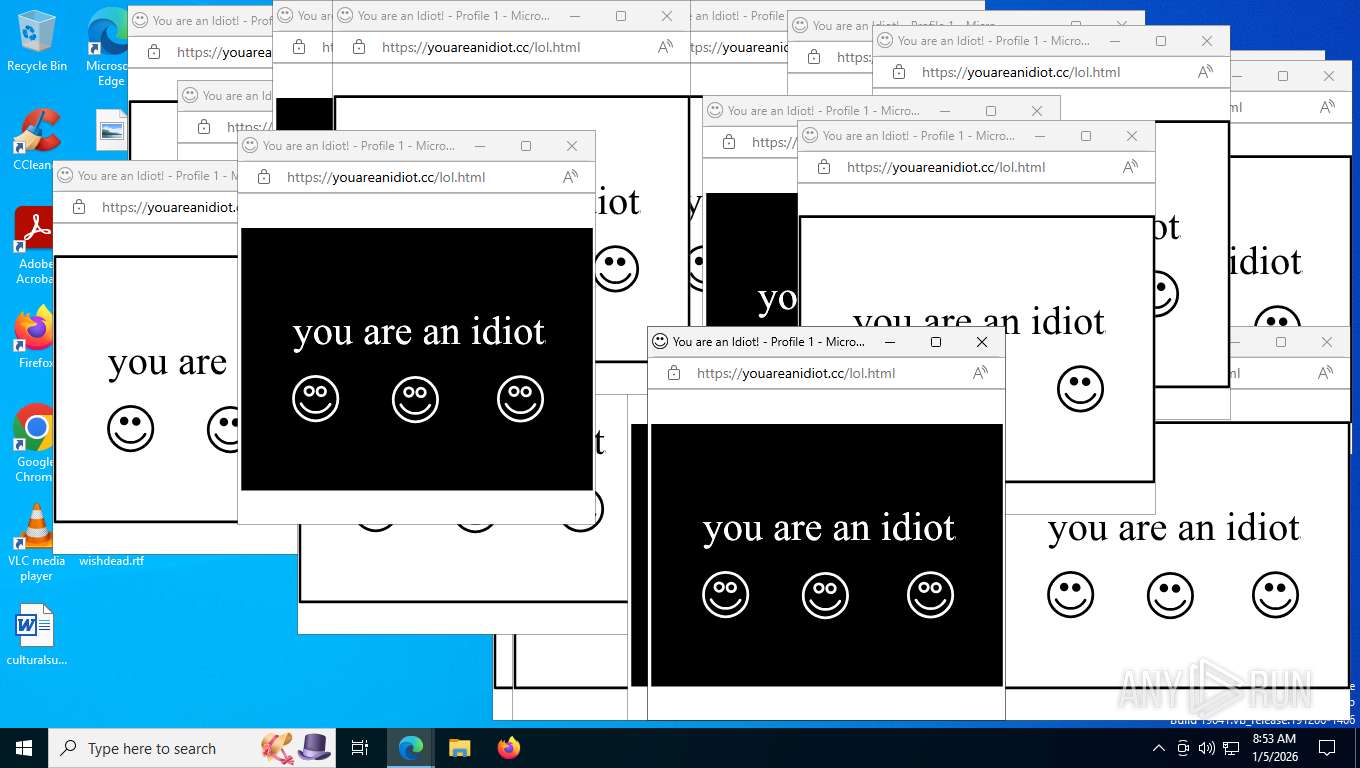Open the Recycle Bin desktop icon
1360x768 pixels.
[36, 41]
